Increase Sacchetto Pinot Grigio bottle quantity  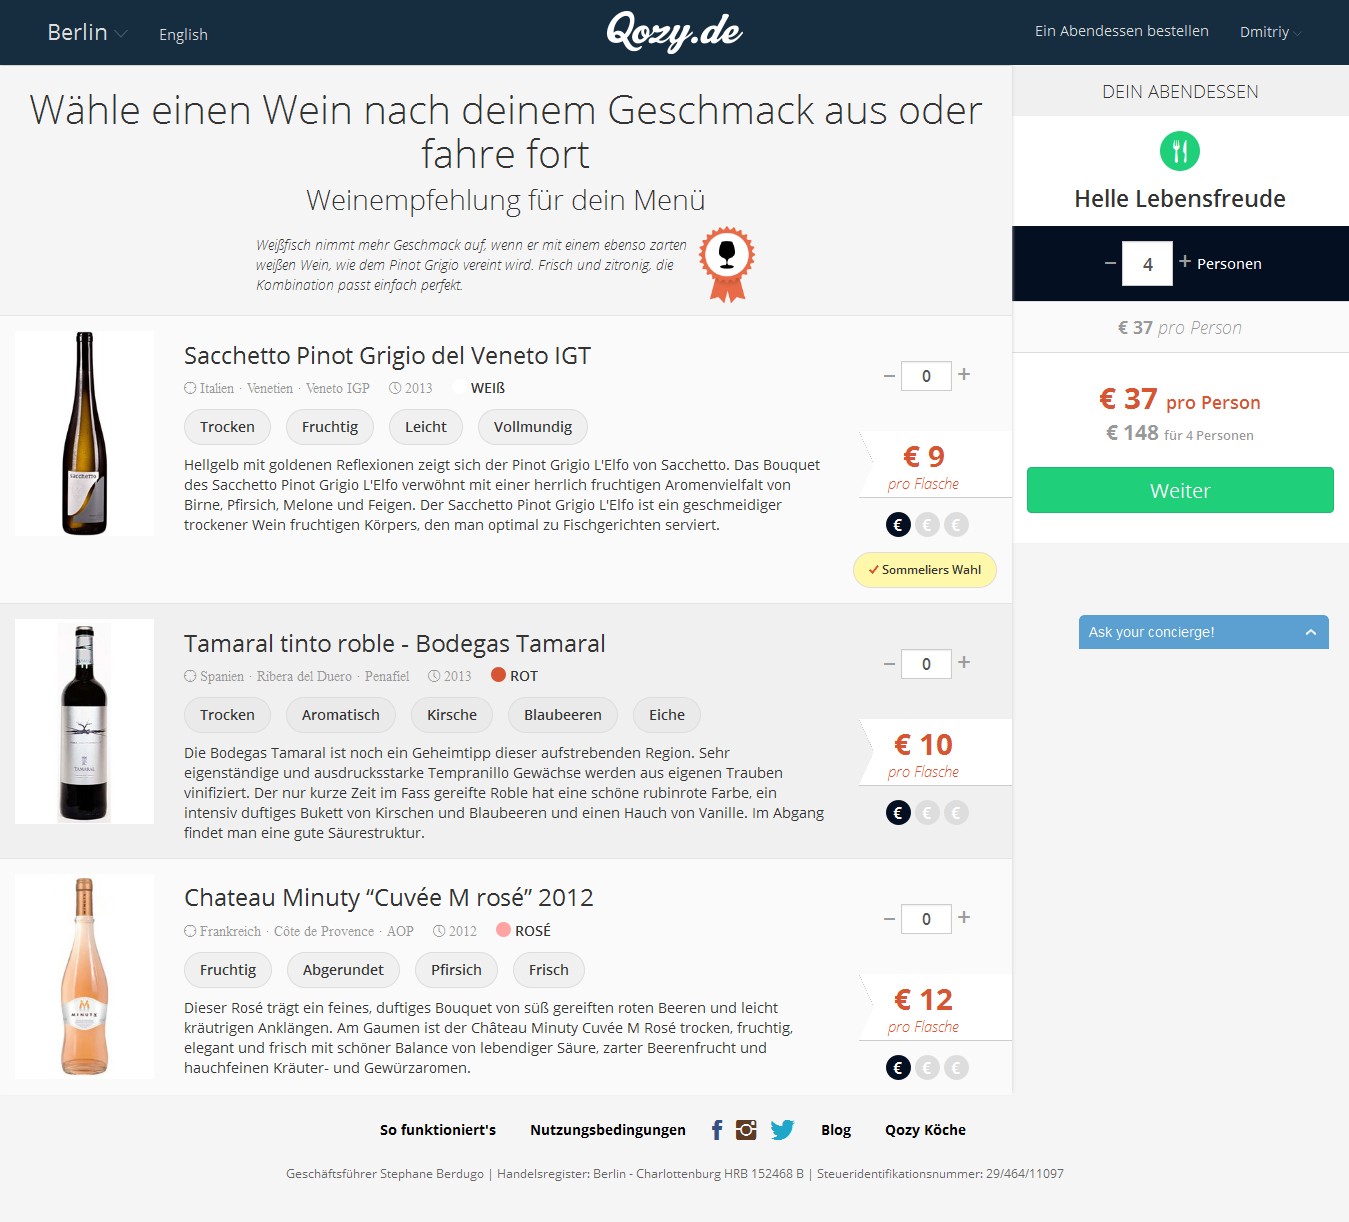coord(964,374)
